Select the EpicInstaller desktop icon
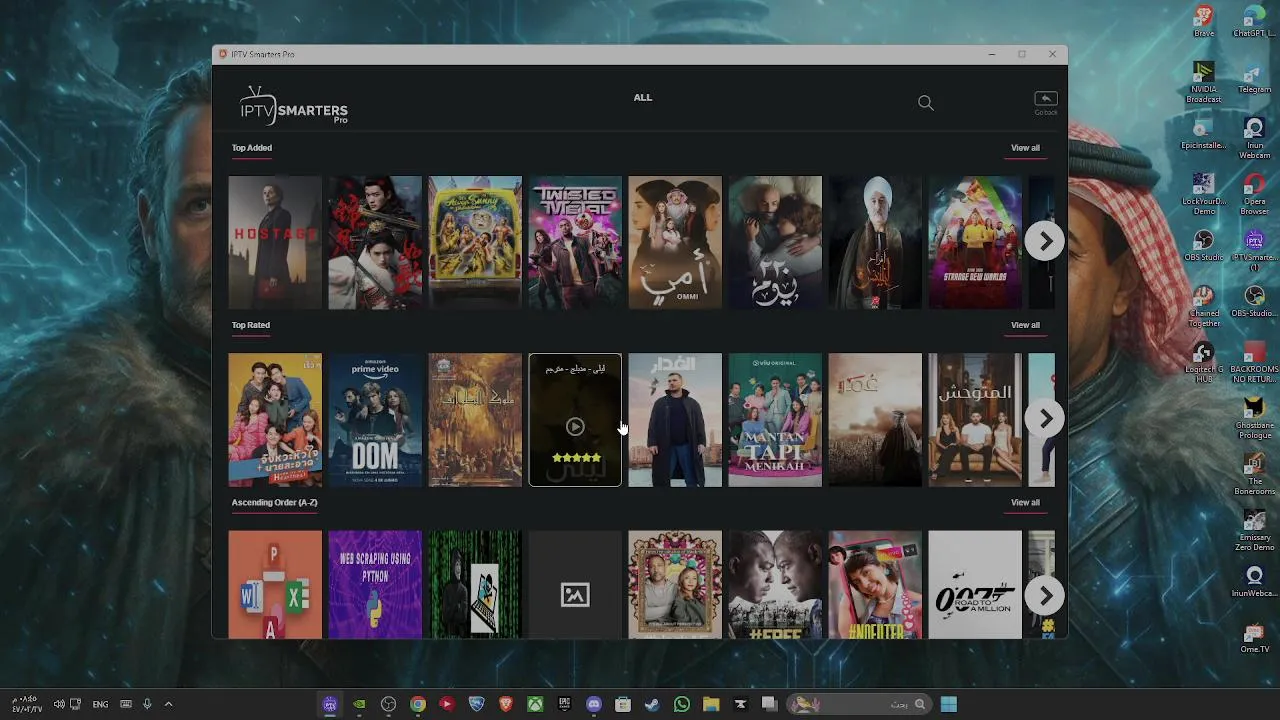The image size is (1280, 720). pyautogui.click(x=1204, y=134)
